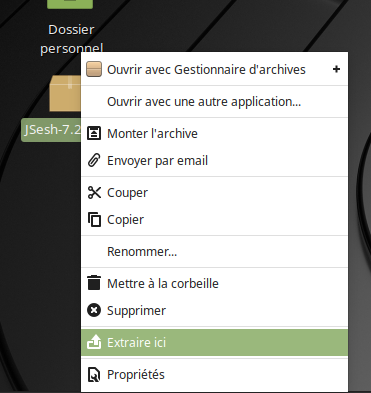Click the trash can icon
This screenshot has width=371, height=393.
pyautogui.click(x=94, y=283)
